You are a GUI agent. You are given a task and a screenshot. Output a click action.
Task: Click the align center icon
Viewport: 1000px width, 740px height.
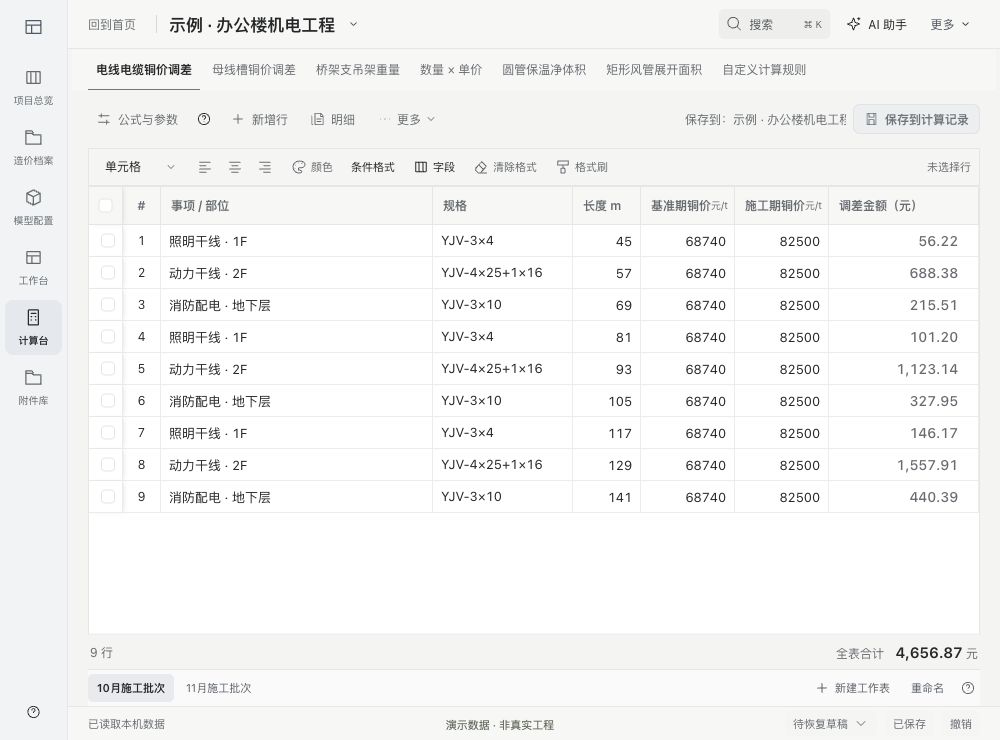tap(235, 167)
